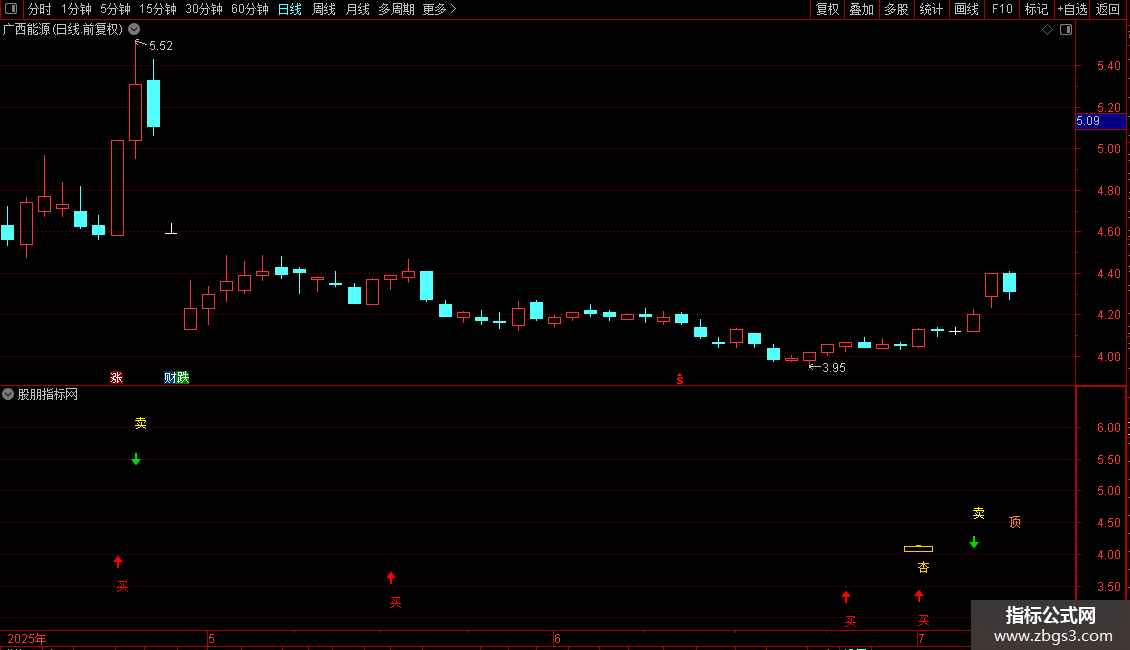Click the month 5 time axis marker
The width and height of the screenshot is (1130, 650).
[x=211, y=638]
